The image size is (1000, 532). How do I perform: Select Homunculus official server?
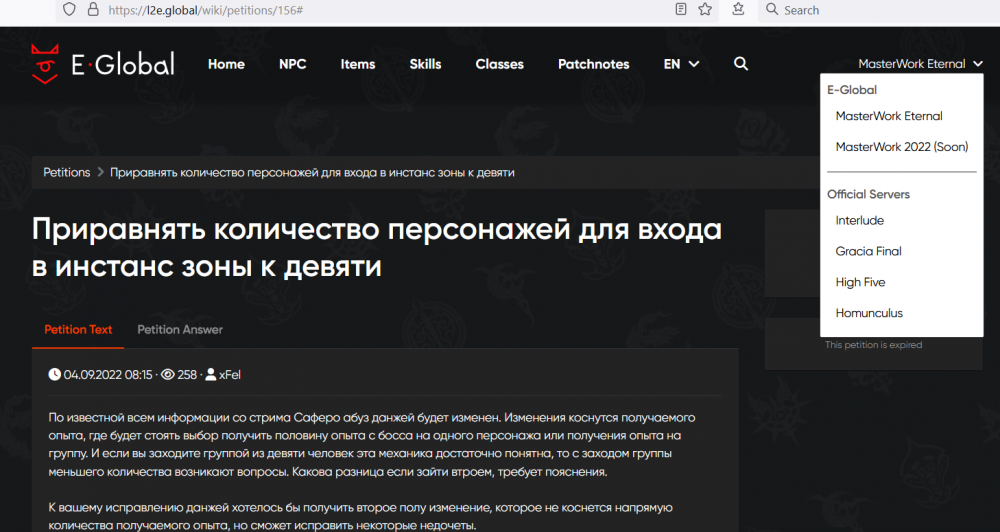pos(869,313)
